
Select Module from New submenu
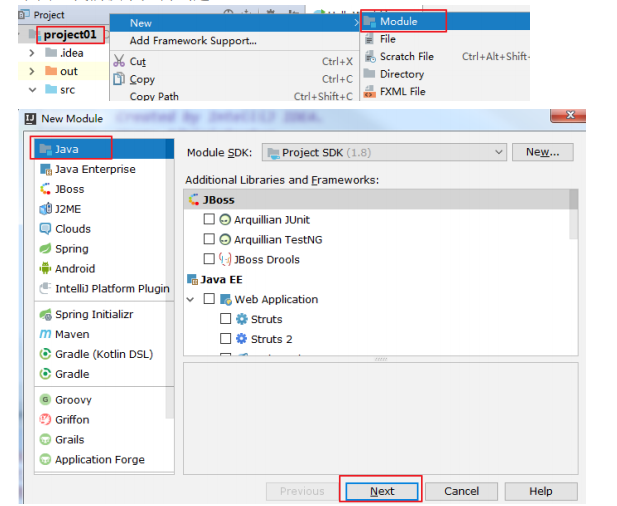point(445,21)
